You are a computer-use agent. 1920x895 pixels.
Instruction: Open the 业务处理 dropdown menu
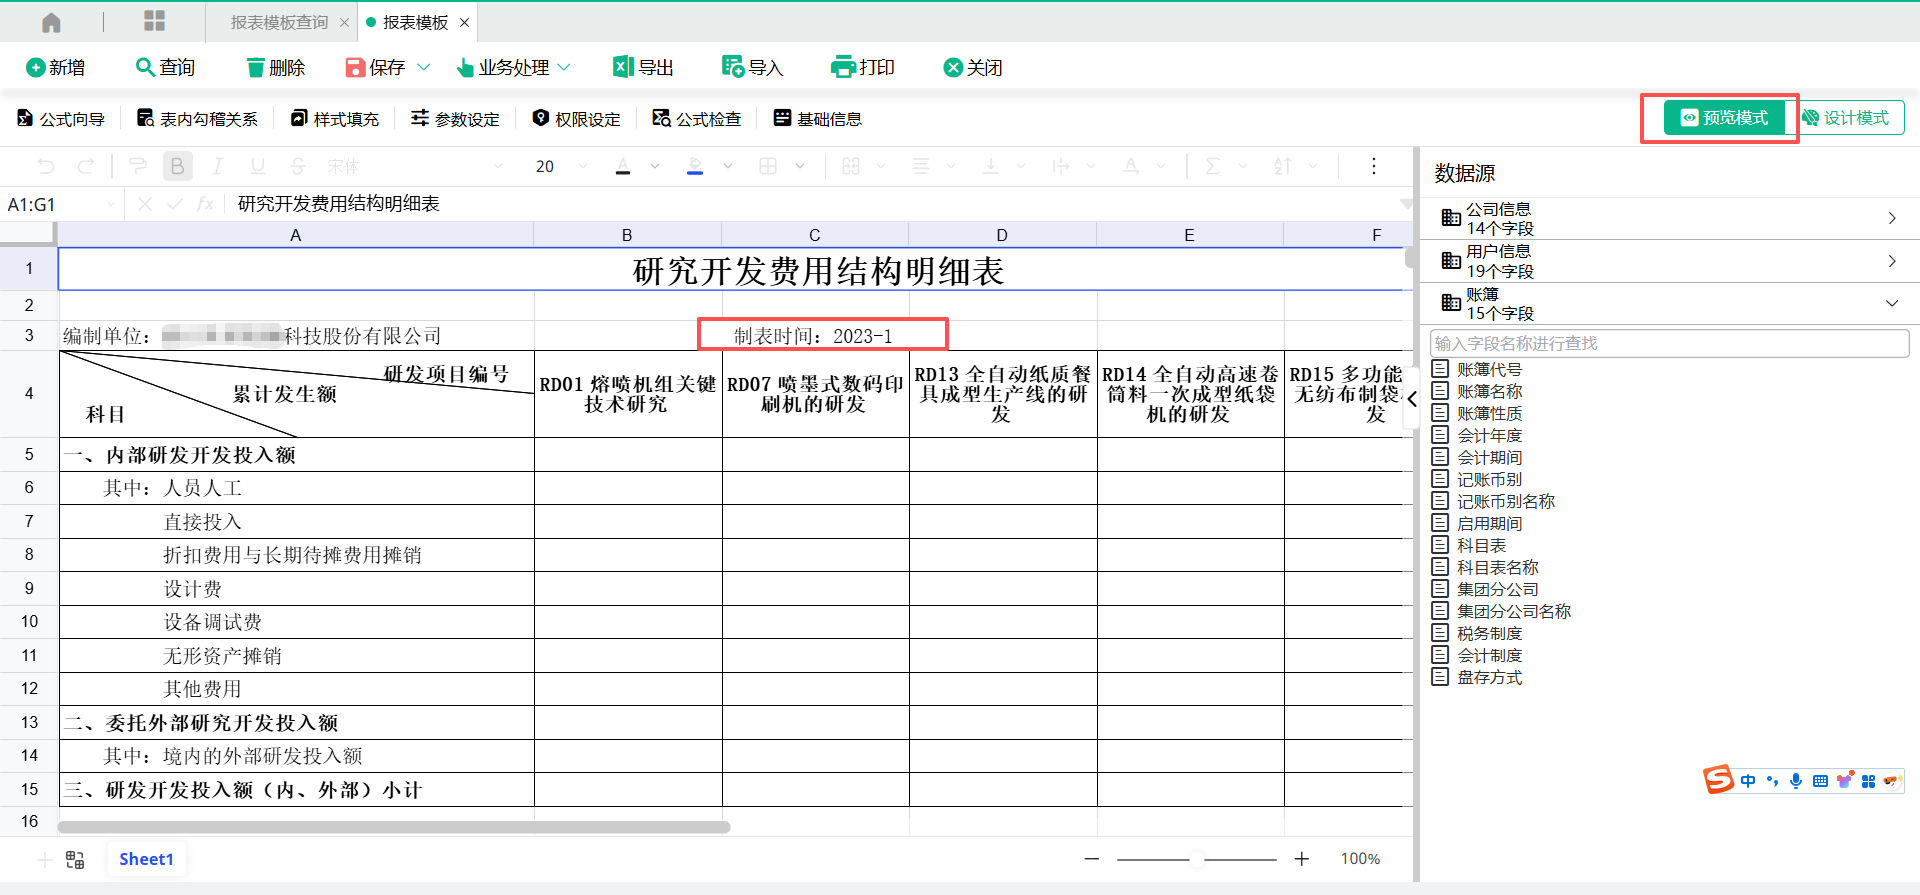(513, 67)
